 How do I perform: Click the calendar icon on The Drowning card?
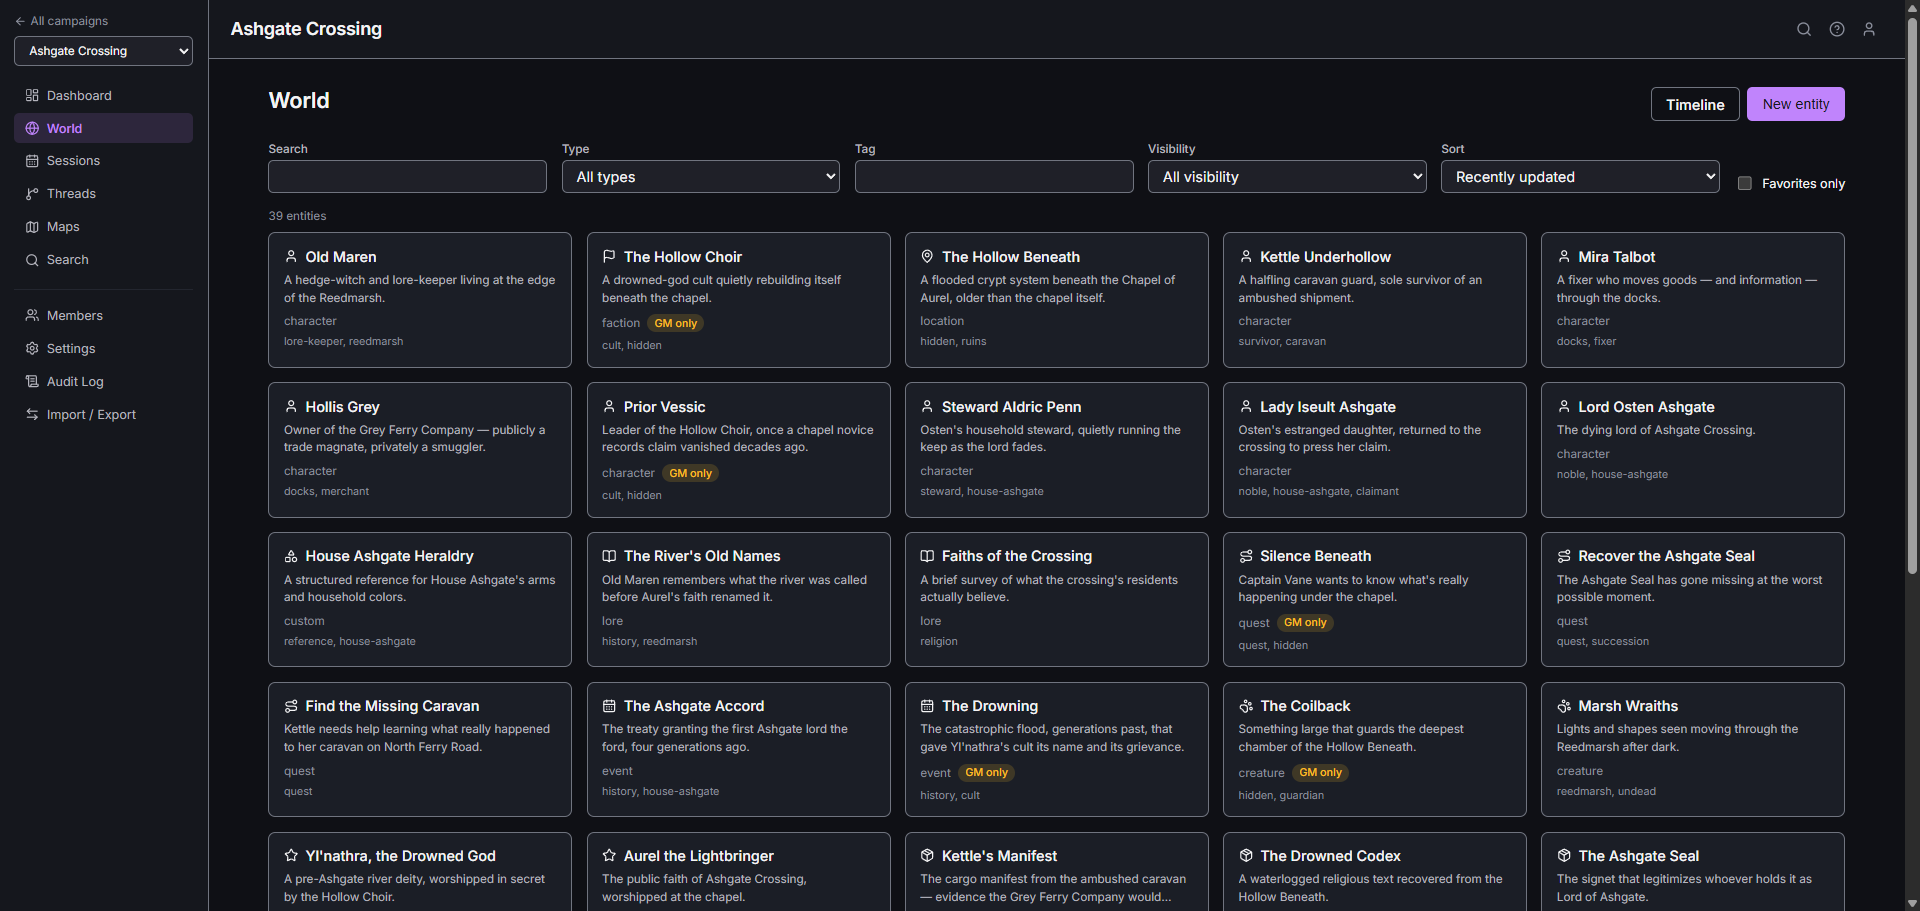click(927, 706)
